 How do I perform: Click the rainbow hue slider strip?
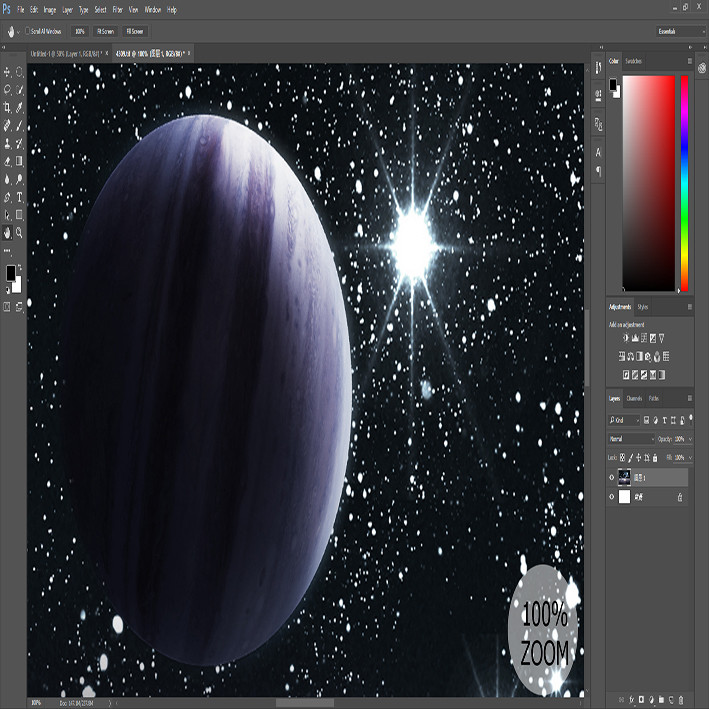[685, 183]
